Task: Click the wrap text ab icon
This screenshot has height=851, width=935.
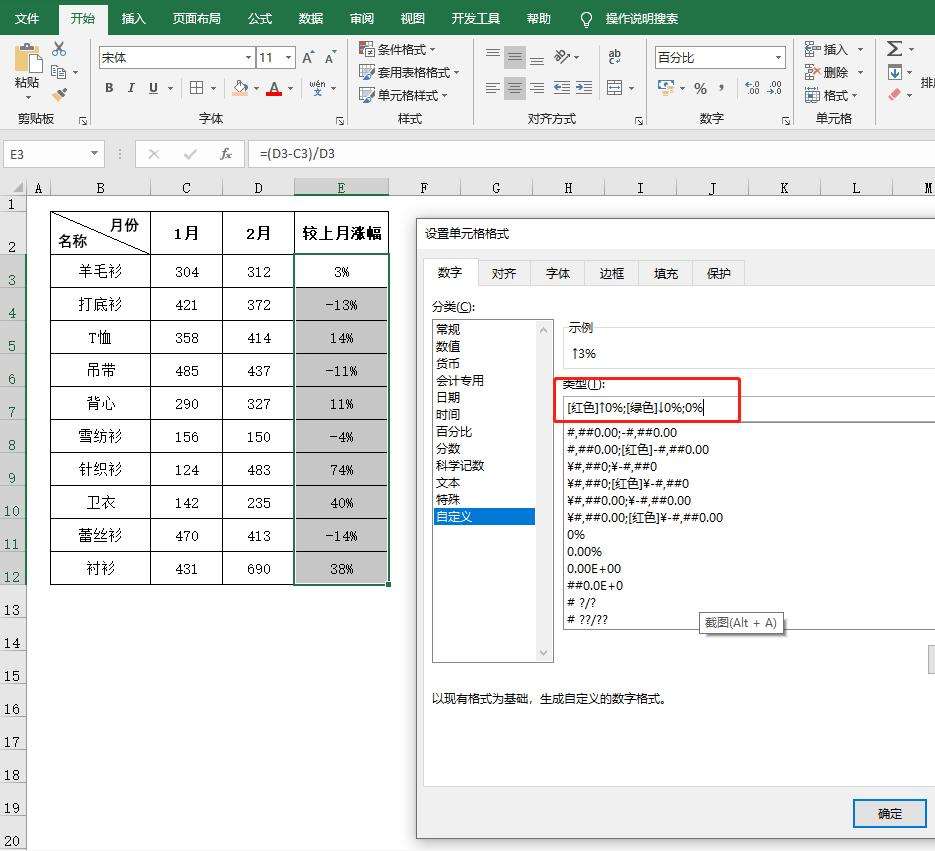Action: (x=614, y=57)
